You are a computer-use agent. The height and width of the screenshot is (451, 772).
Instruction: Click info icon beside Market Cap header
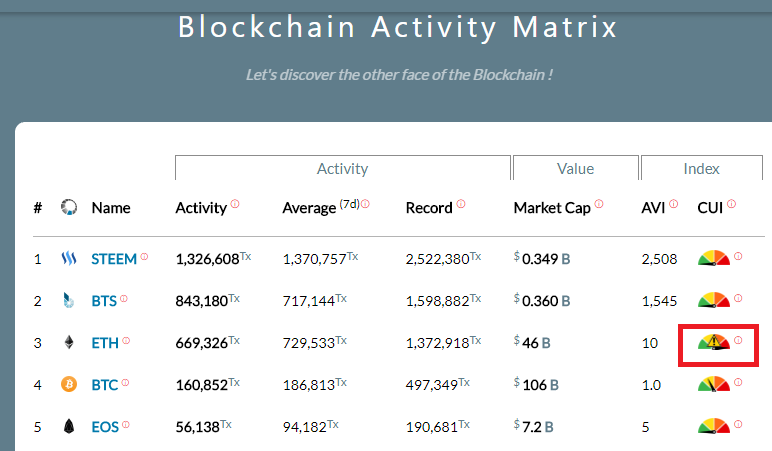[x=598, y=204]
